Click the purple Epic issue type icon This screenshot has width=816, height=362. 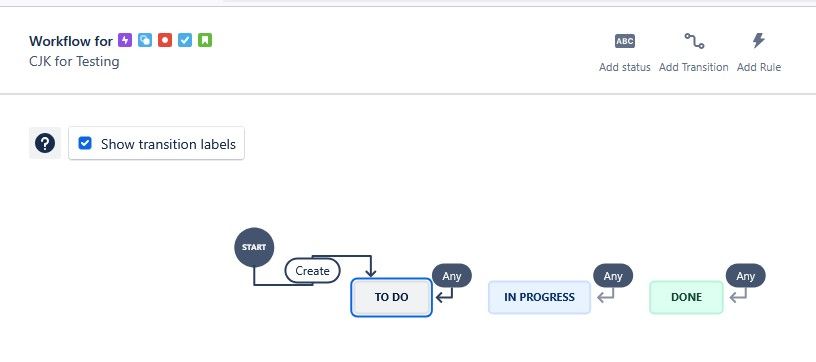point(125,40)
